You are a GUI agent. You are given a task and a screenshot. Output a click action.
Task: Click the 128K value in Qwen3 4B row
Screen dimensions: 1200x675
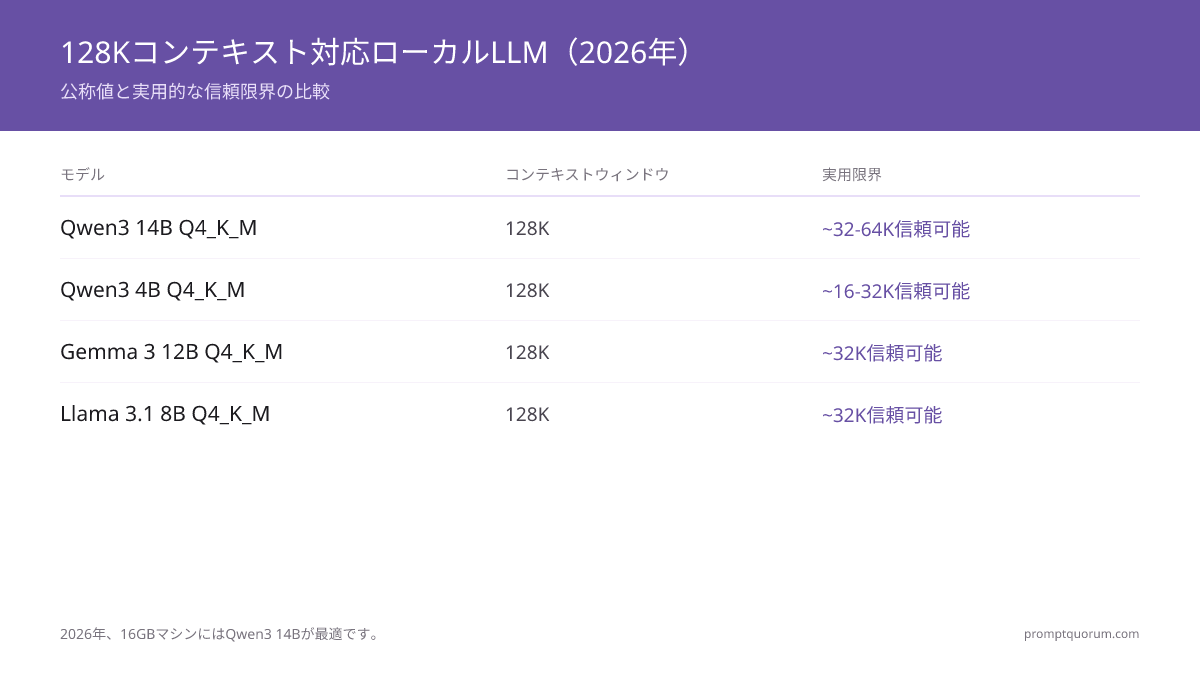pyautogui.click(x=527, y=291)
